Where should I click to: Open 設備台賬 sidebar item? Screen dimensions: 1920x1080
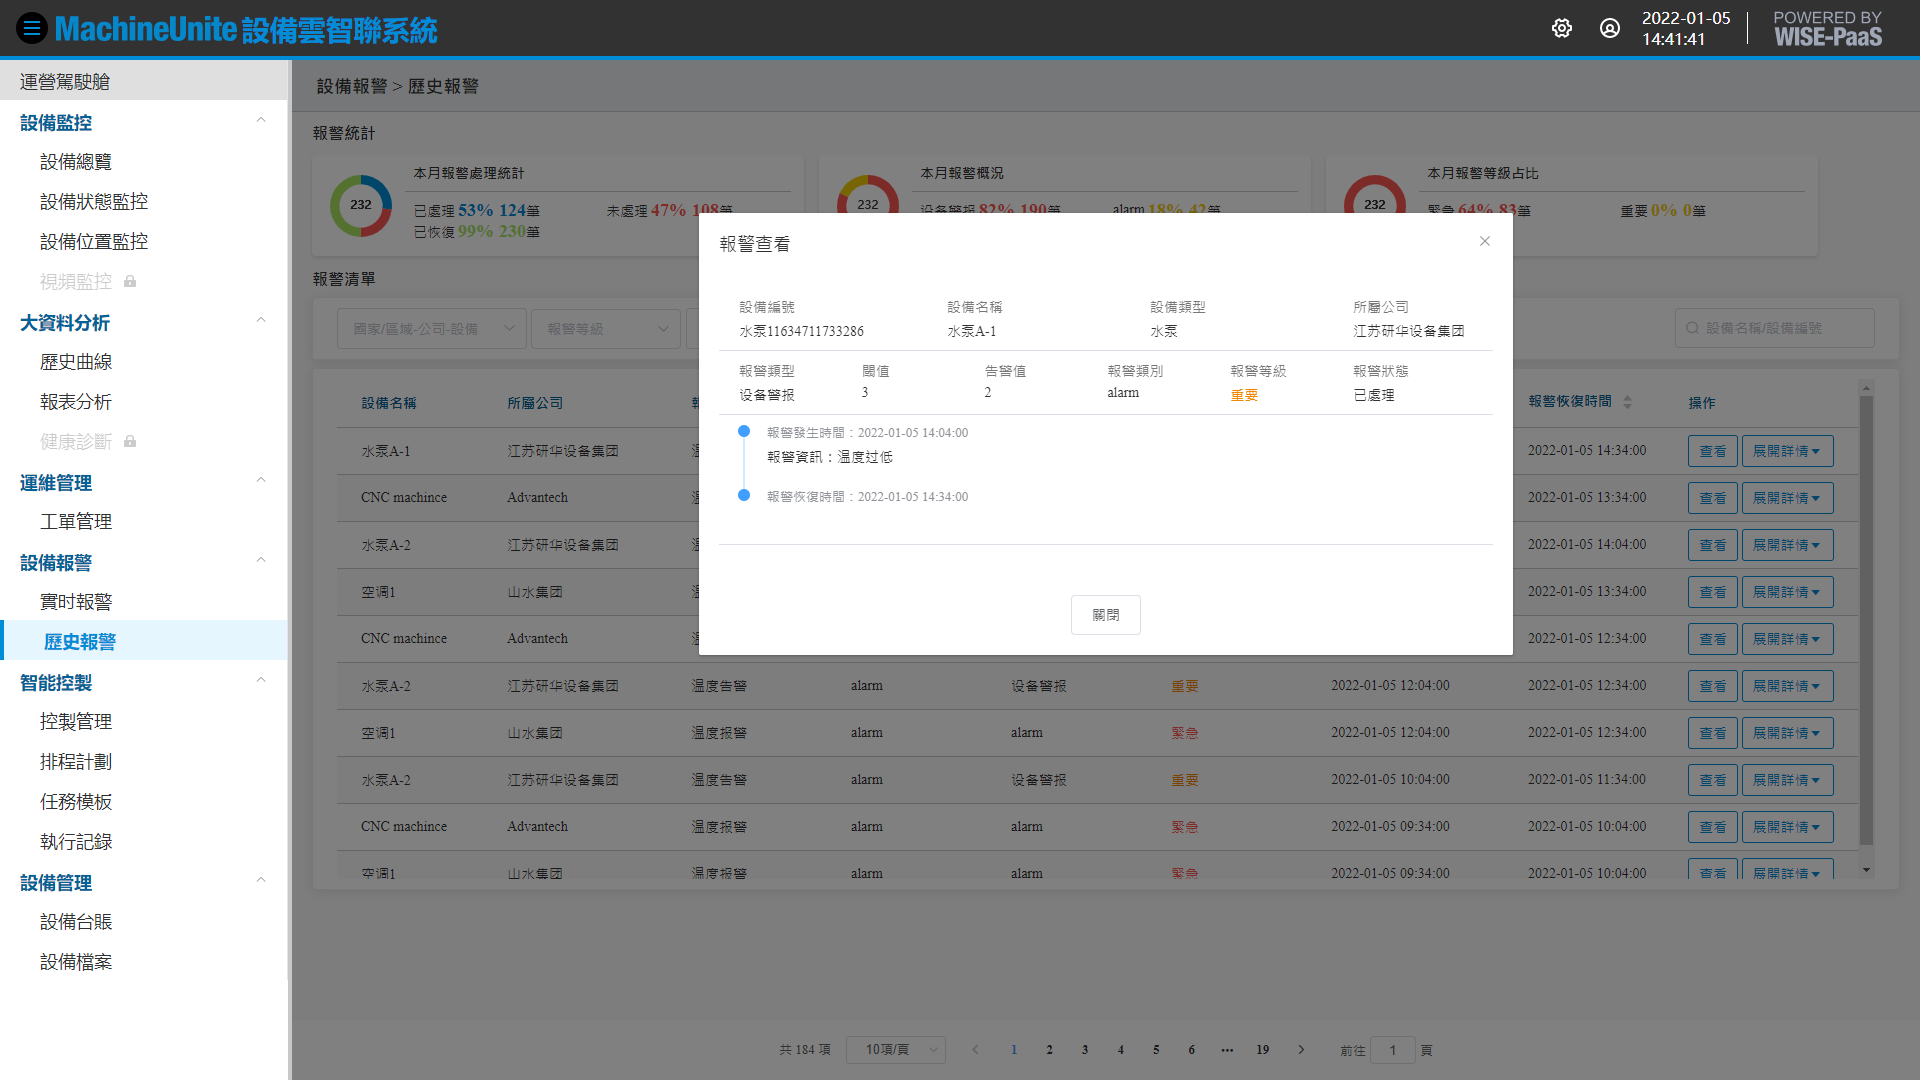pos(76,922)
